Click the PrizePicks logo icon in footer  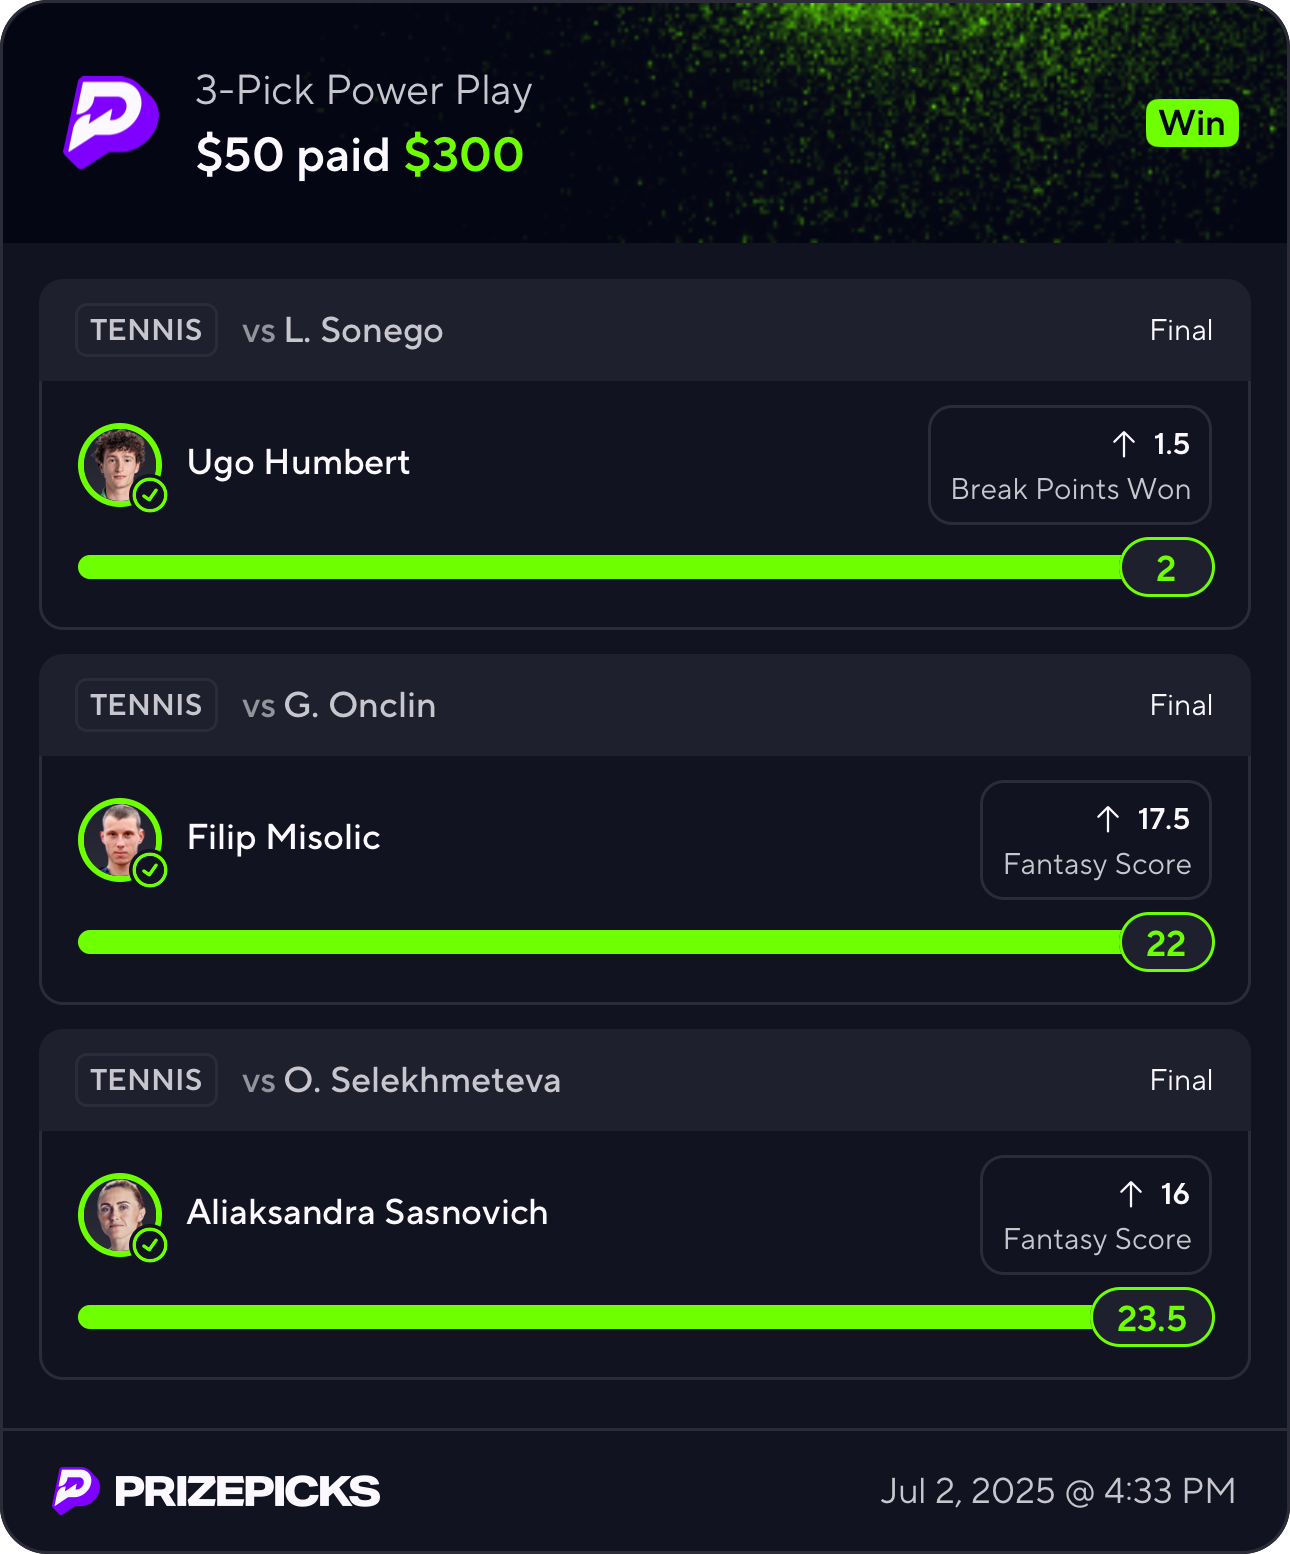(x=75, y=1490)
